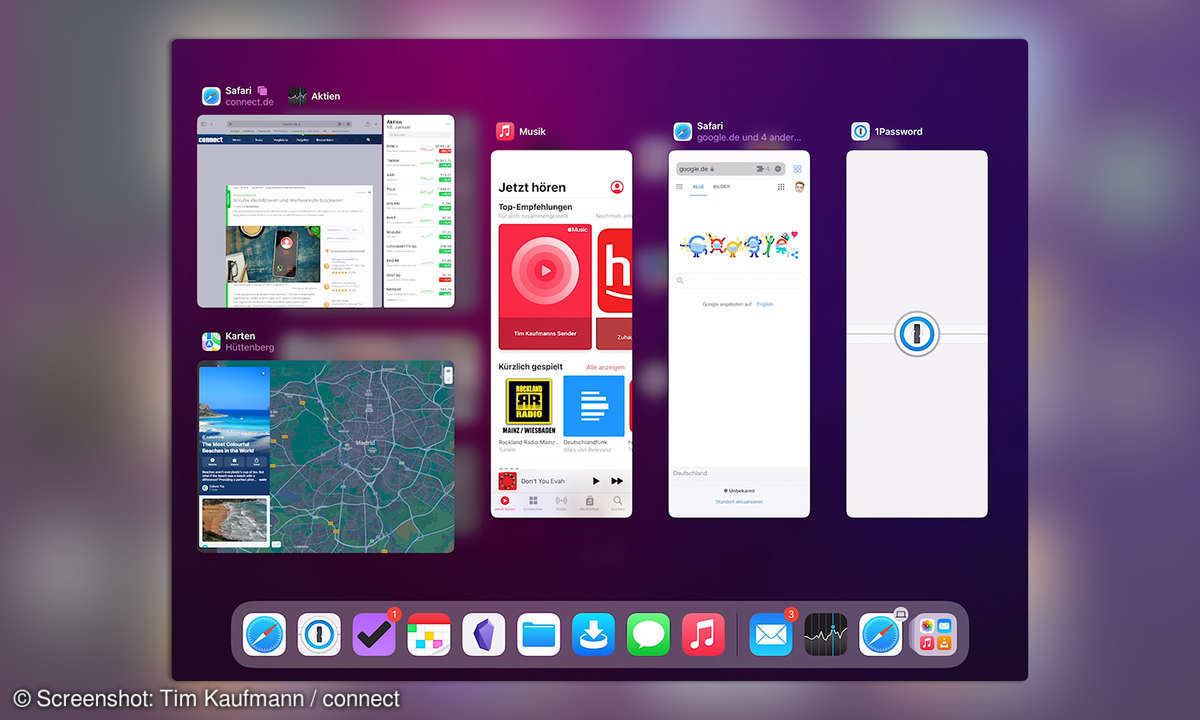Tap the Google account avatar
This screenshot has height=720, width=1200.
(x=800, y=187)
